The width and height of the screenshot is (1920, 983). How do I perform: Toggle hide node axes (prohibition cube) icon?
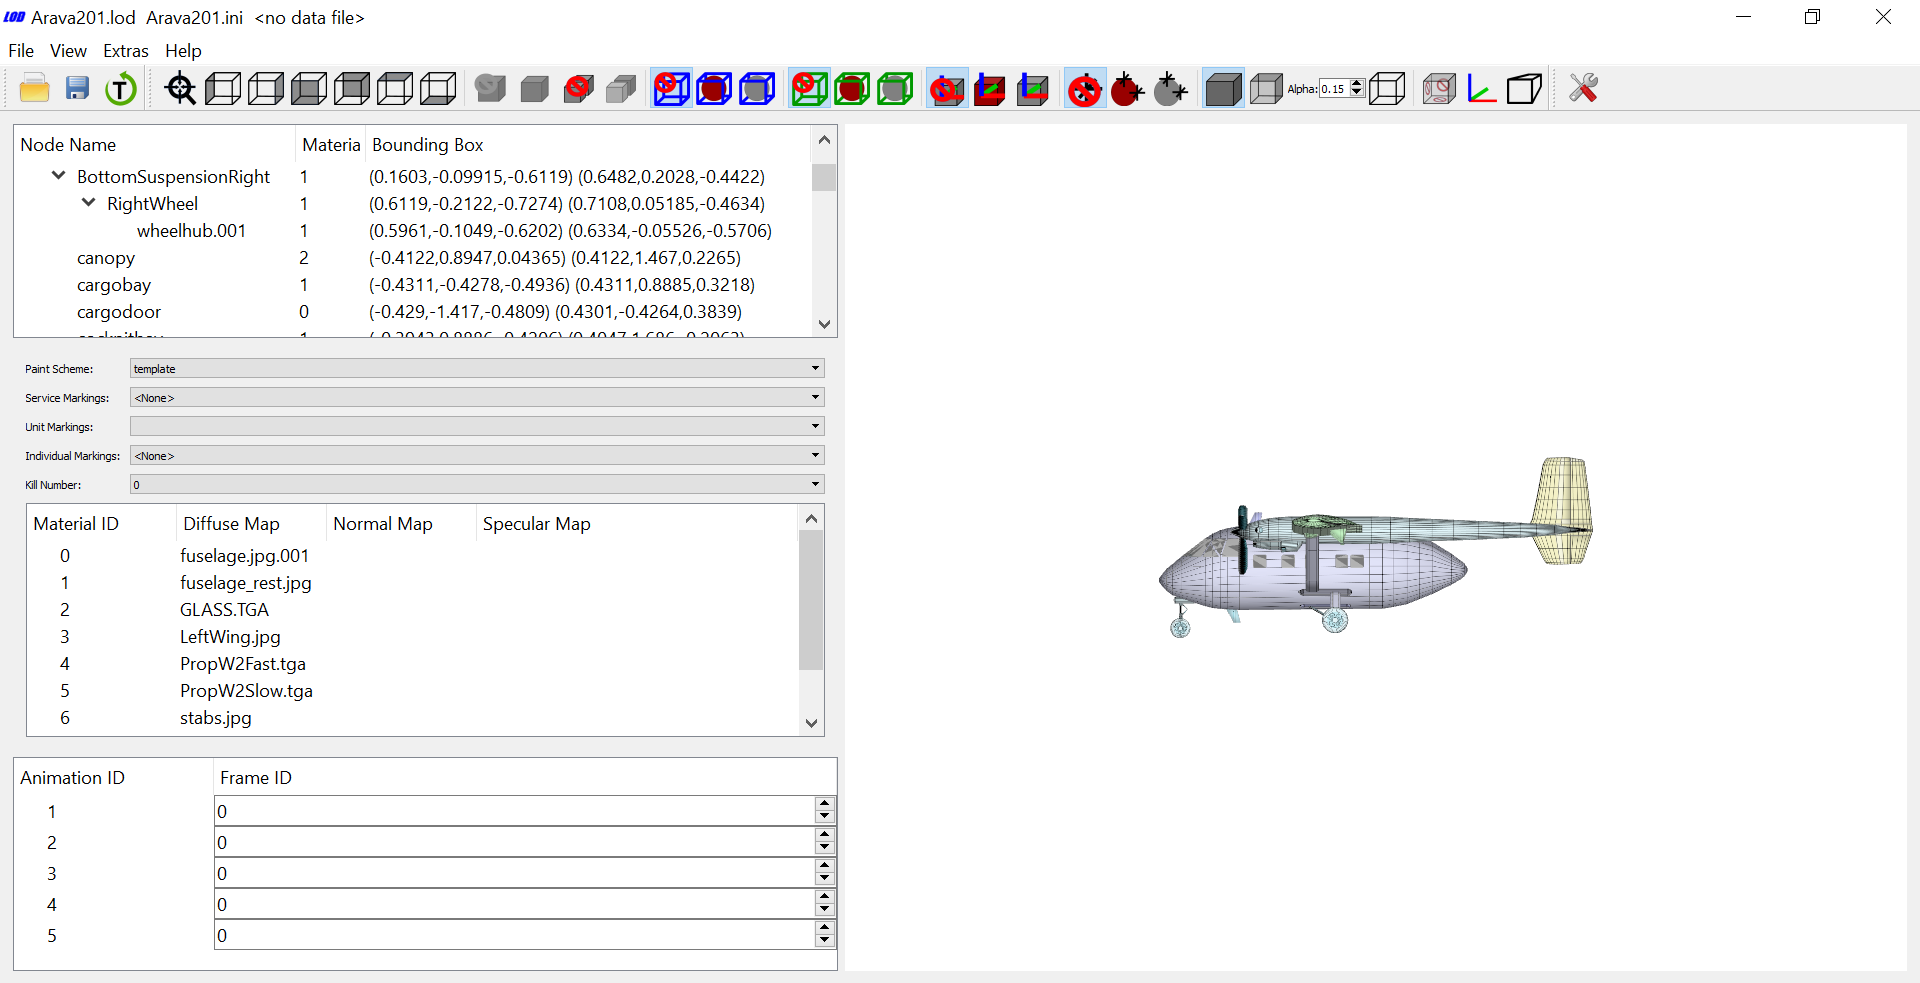947,89
